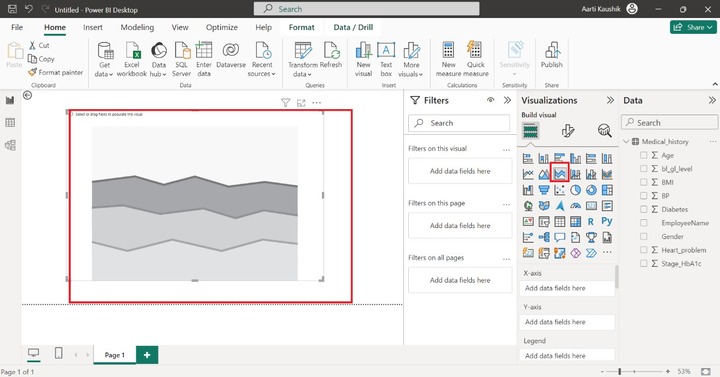
Task: Add a new page with plus button
Action: coord(147,355)
